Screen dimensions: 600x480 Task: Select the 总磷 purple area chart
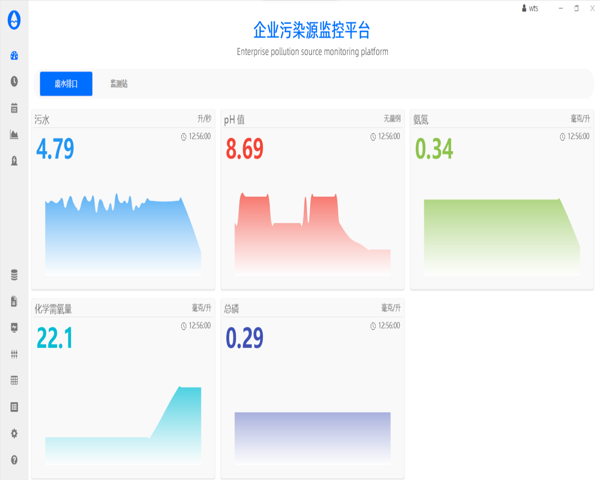[x=312, y=435]
